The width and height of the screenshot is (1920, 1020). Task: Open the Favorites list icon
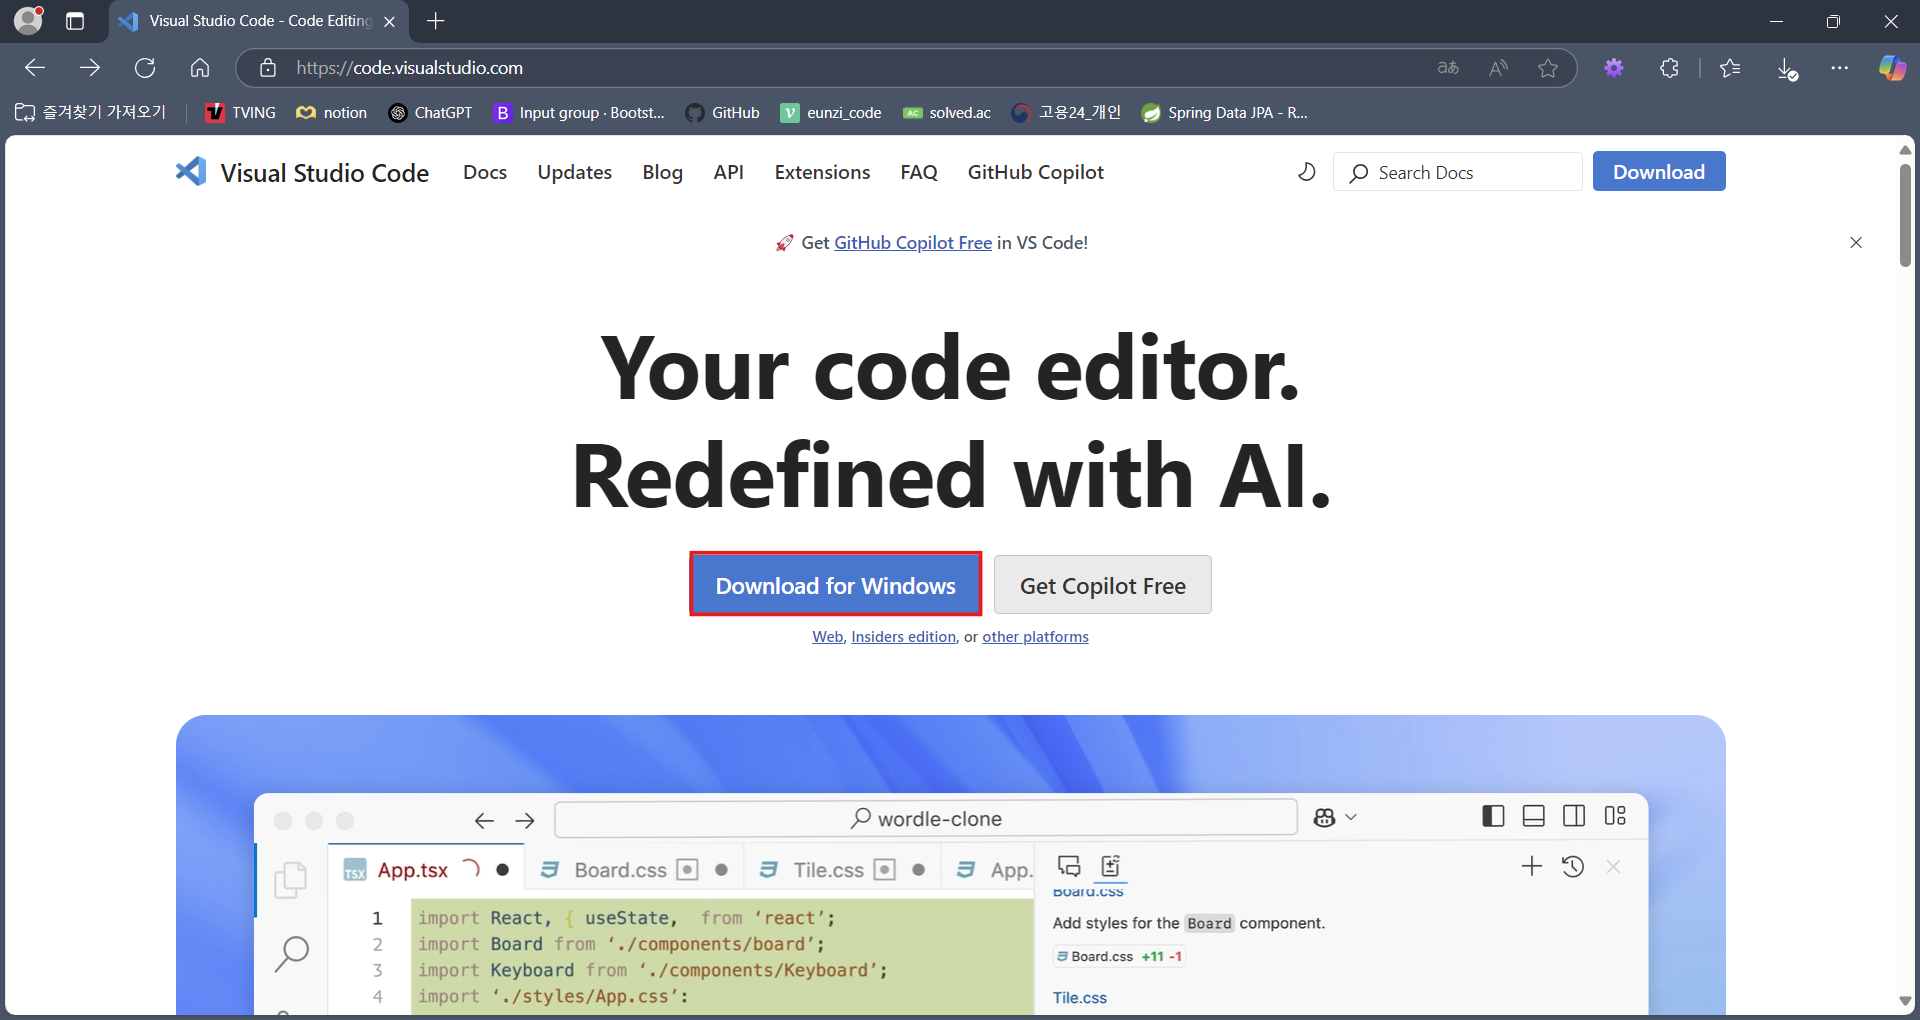(x=1730, y=68)
